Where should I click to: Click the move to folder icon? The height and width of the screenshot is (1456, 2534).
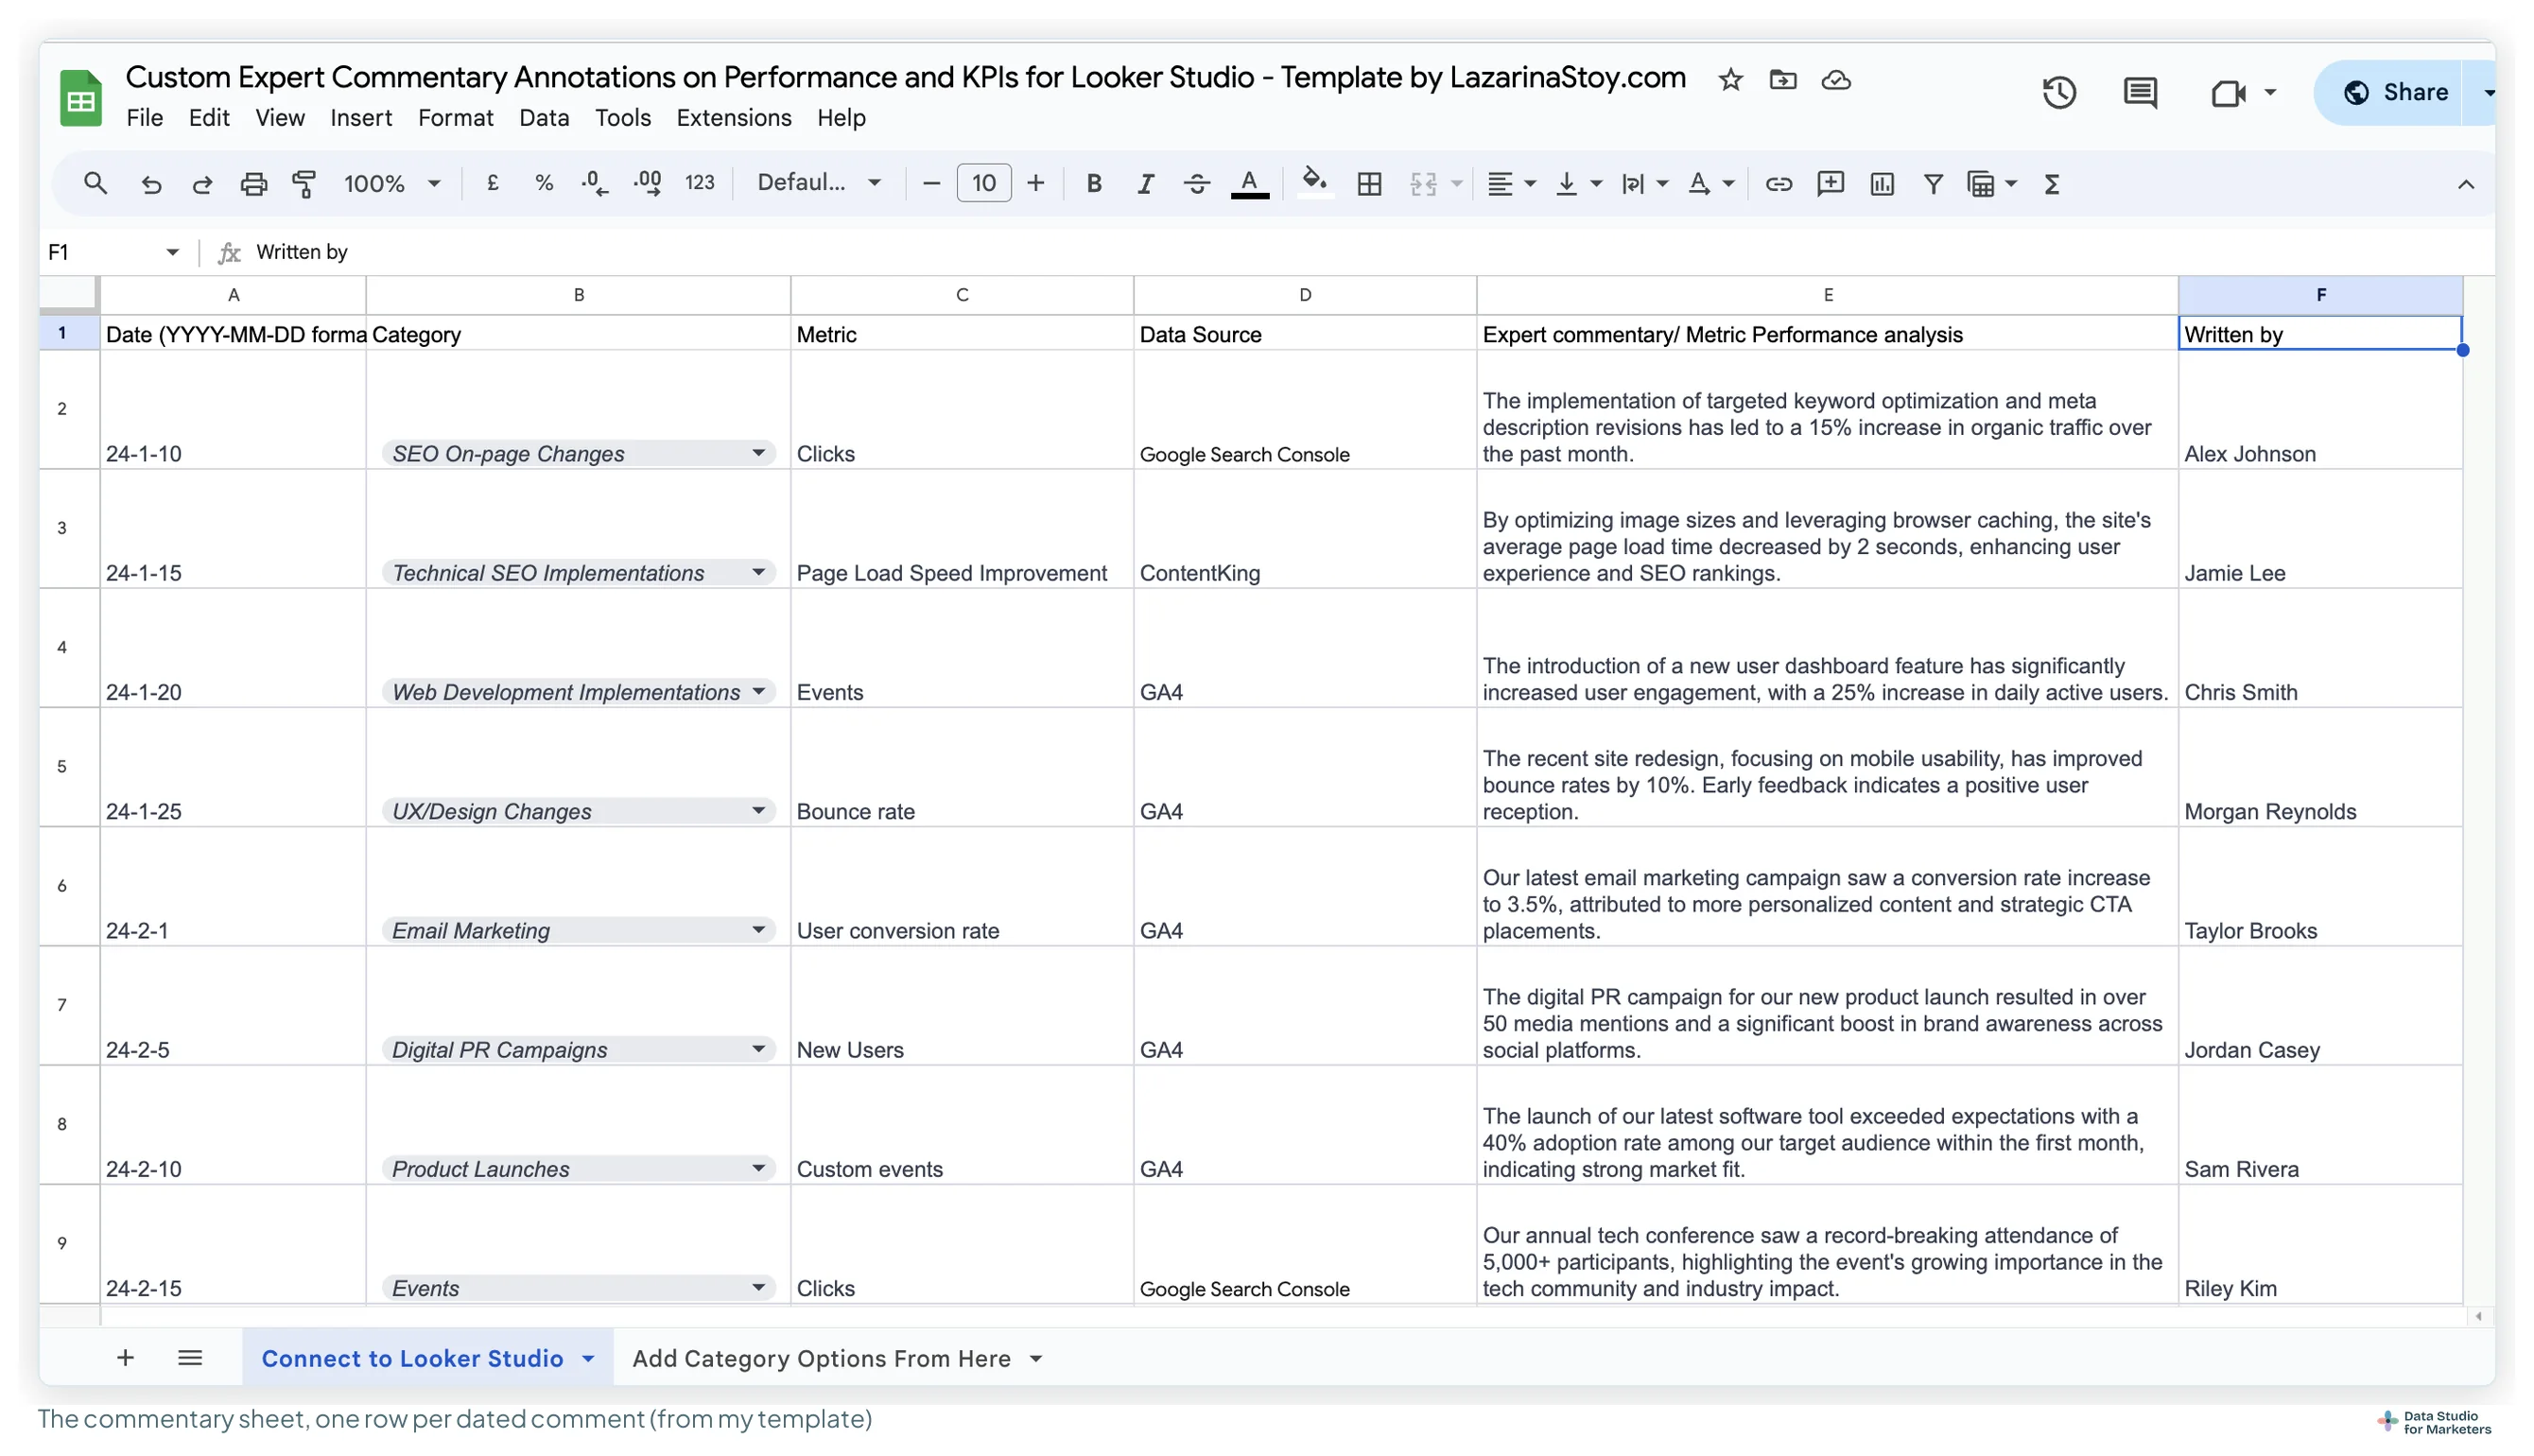[x=1783, y=80]
